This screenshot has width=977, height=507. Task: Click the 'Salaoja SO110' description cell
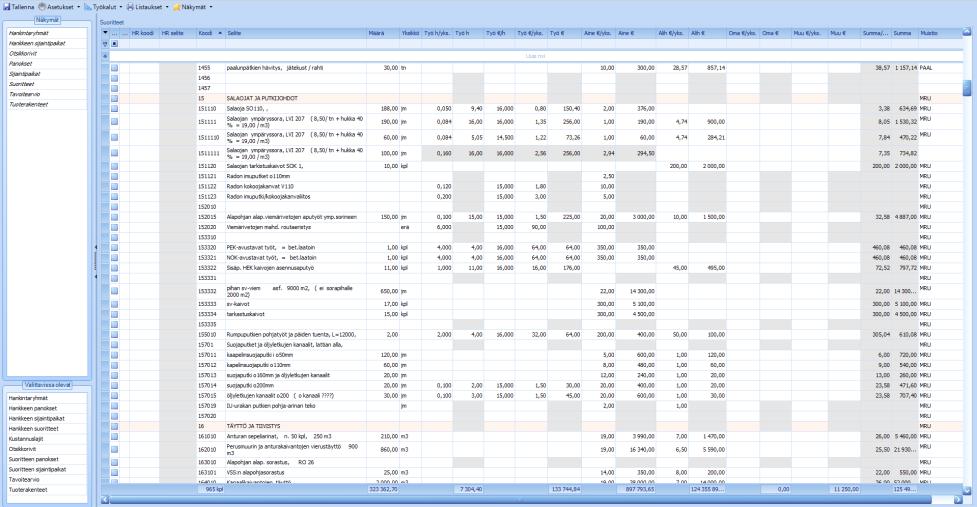coord(296,108)
